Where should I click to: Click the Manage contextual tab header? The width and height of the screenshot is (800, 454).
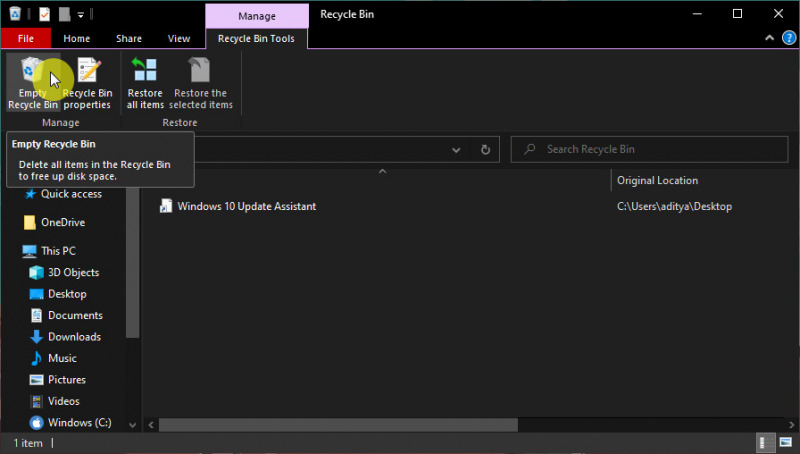pos(257,16)
